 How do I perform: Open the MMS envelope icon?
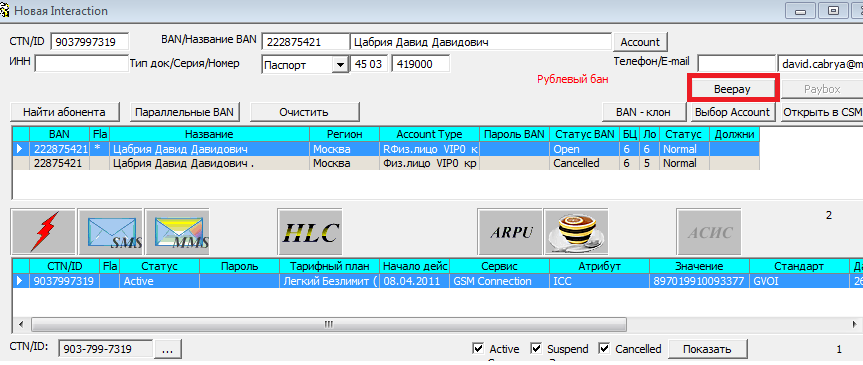[177, 231]
